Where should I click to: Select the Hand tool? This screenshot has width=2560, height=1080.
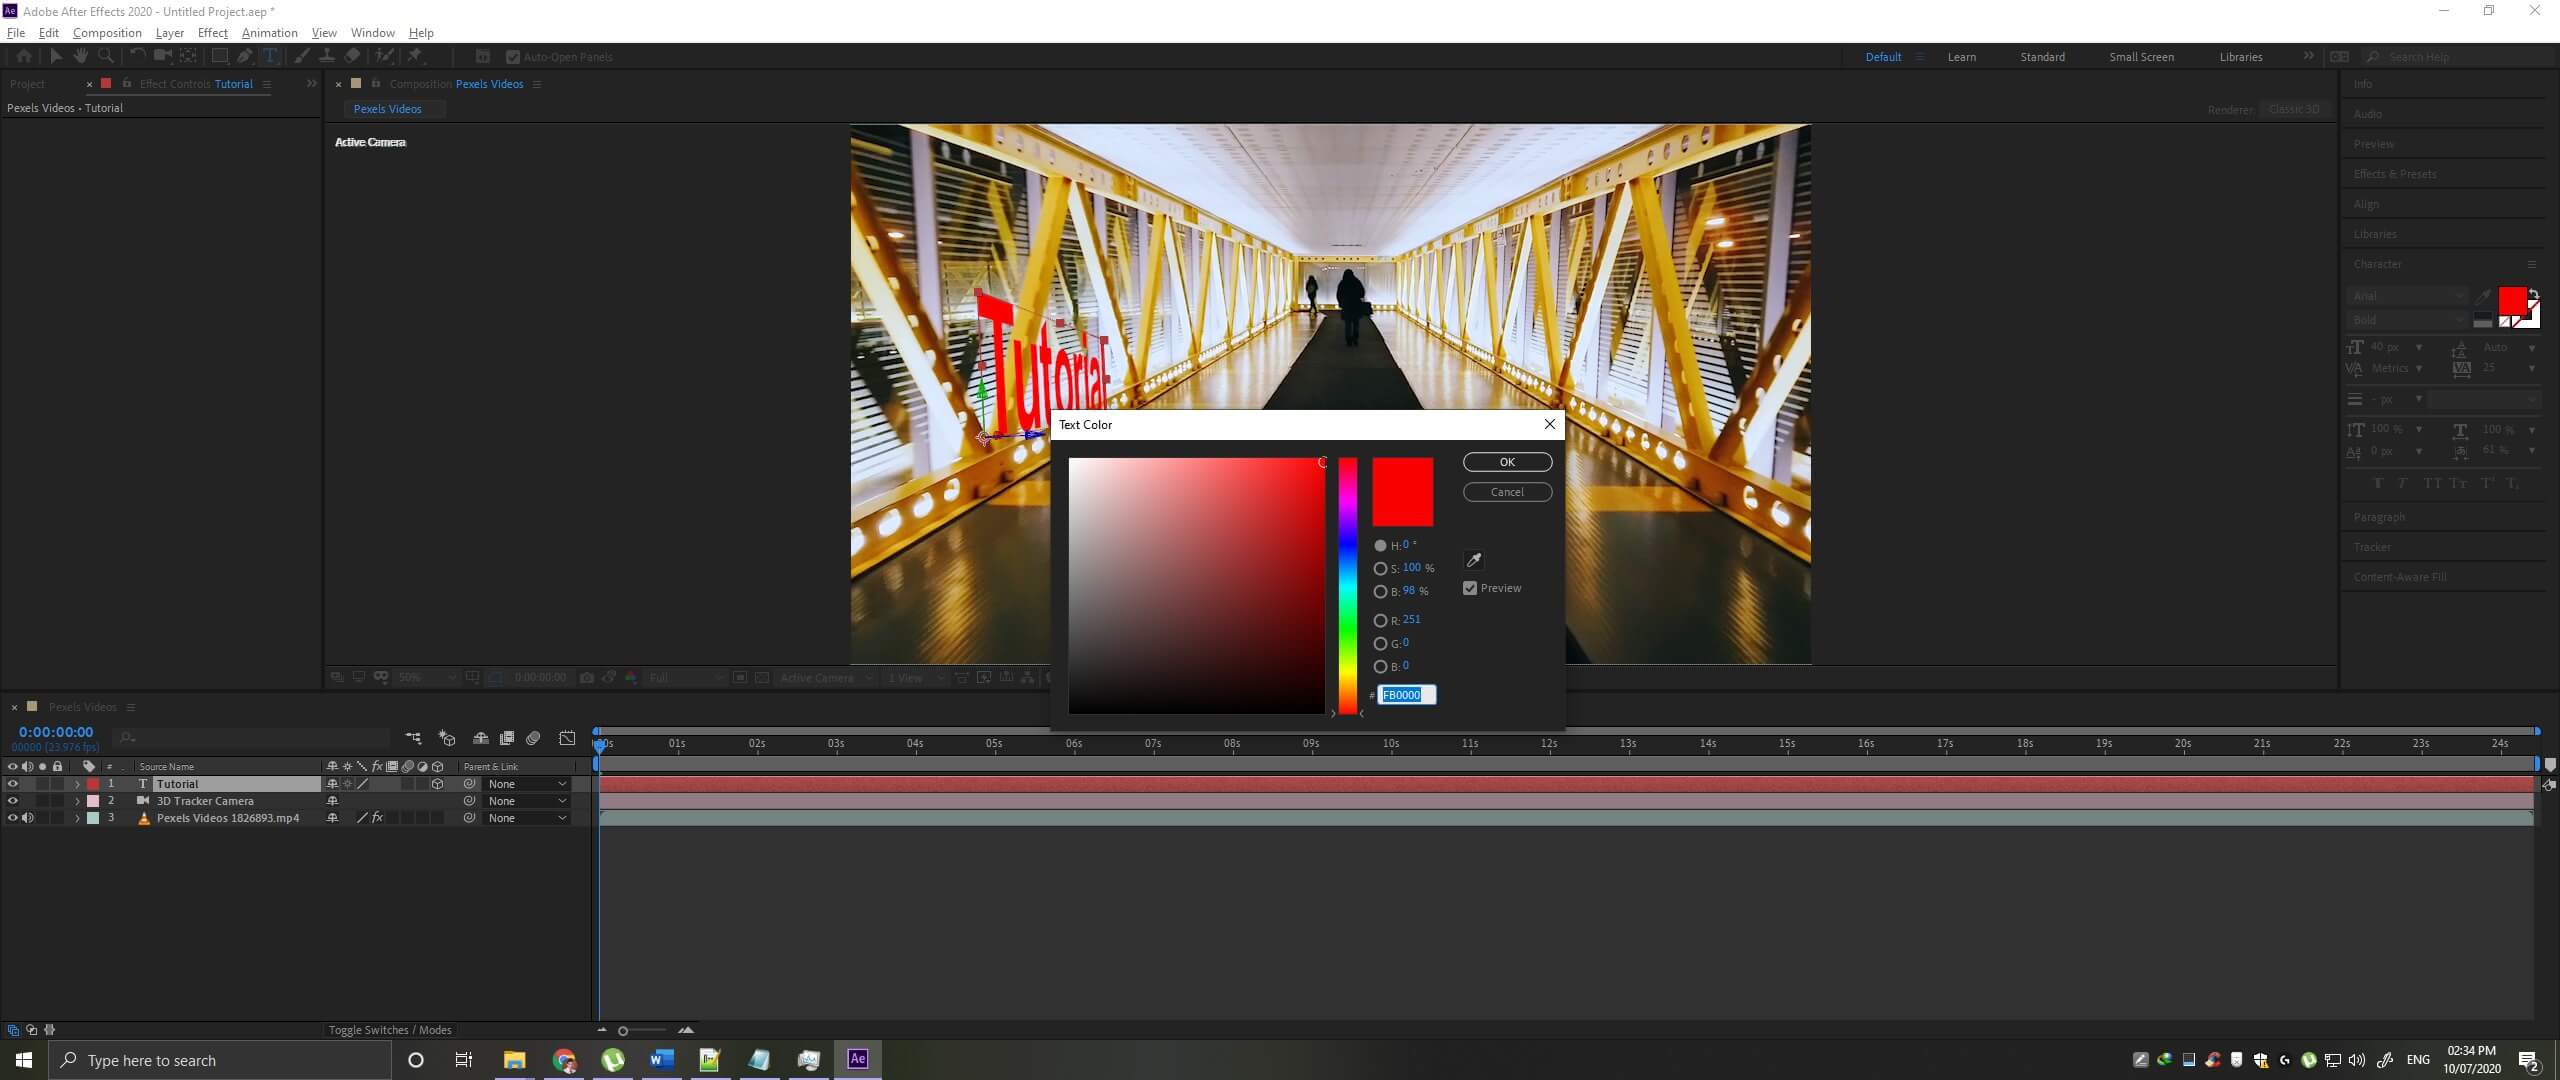click(x=81, y=57)
